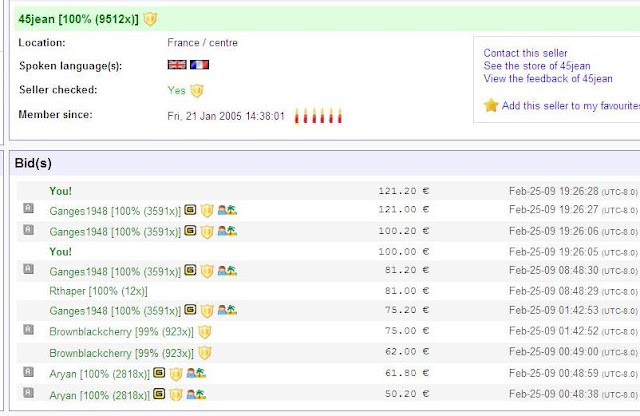Image resolution: width=640 pixels, height=416 pixels.
Task: Click the G badge on the 75.20 € bid
Action: (190, 310)
